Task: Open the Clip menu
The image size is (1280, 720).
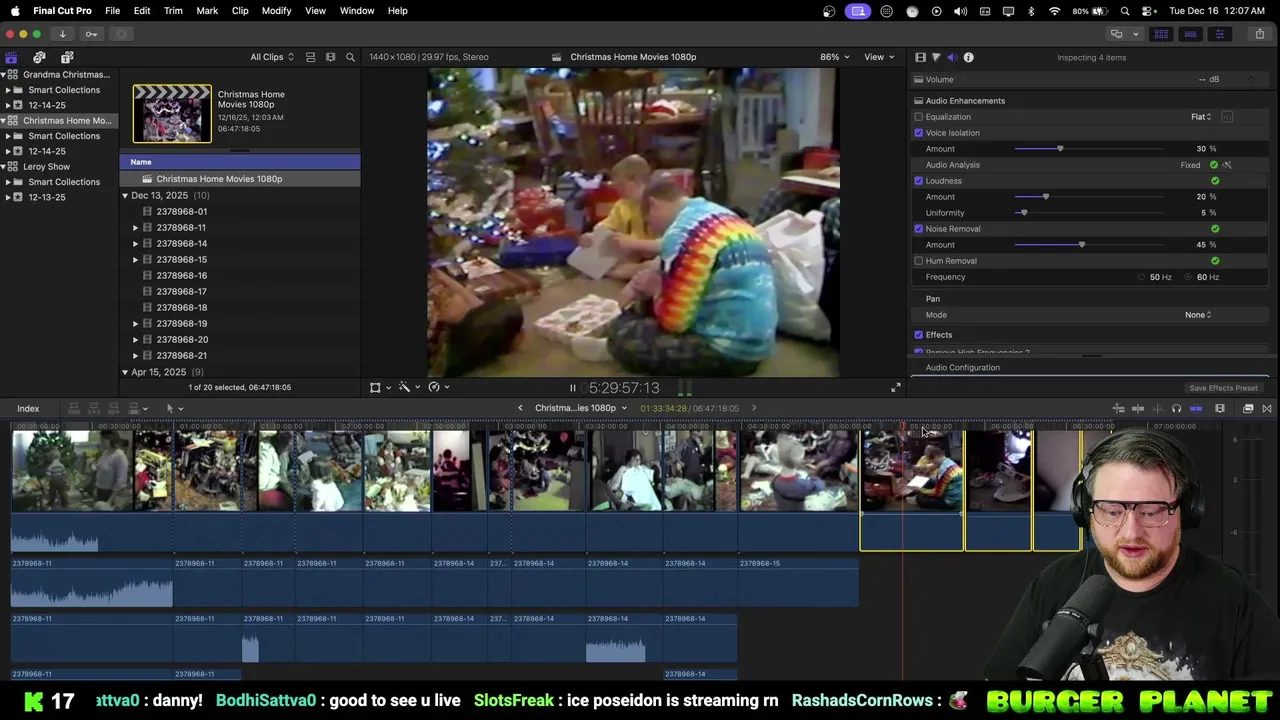Action: click(x=240, y=11)
